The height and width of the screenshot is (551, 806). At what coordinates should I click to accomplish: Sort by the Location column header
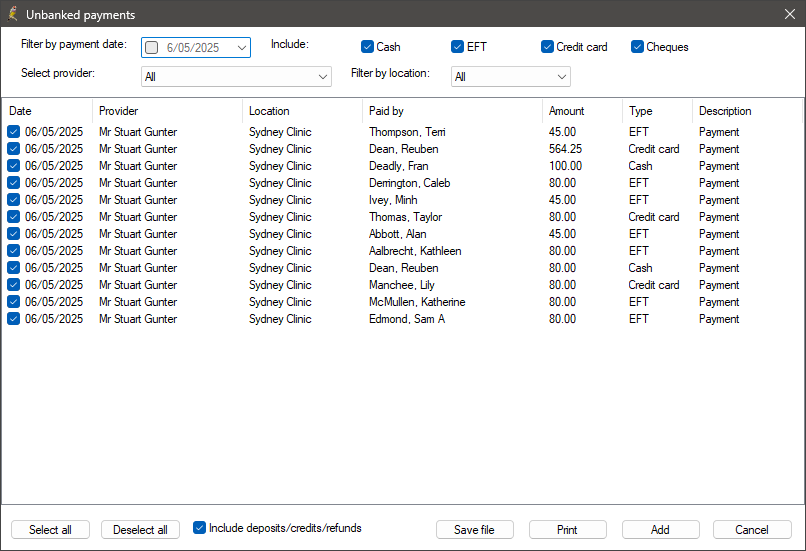[x=302, y=111]
